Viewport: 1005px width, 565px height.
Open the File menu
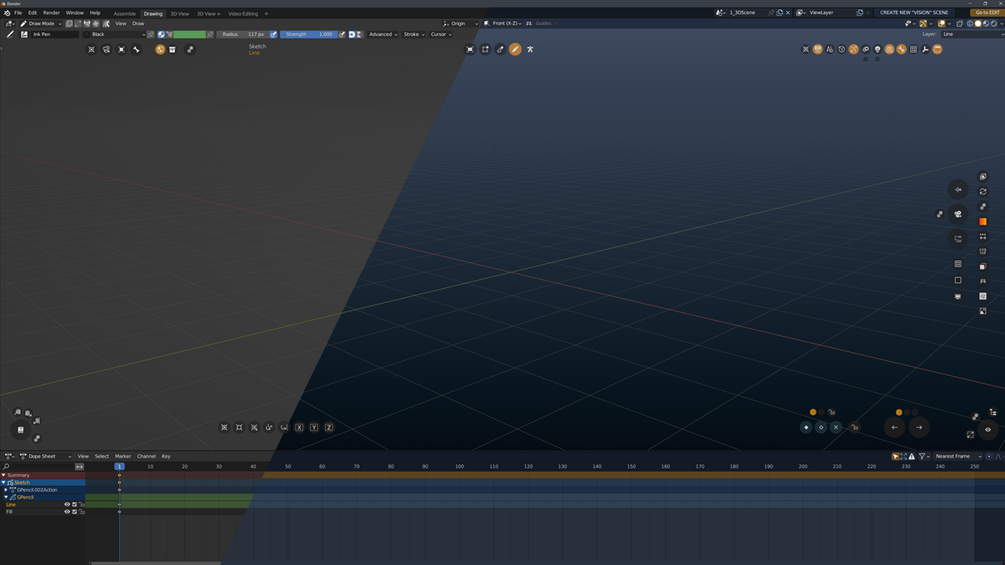(x=18, y=13)
